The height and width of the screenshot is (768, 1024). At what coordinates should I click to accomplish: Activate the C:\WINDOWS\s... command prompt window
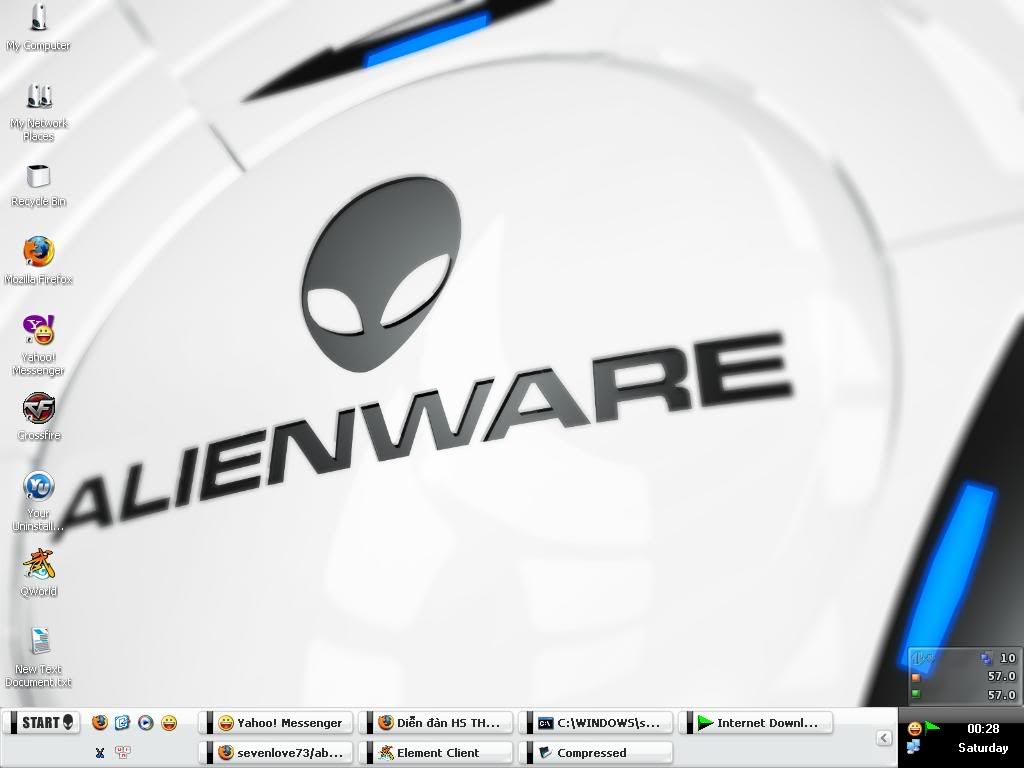598,723
